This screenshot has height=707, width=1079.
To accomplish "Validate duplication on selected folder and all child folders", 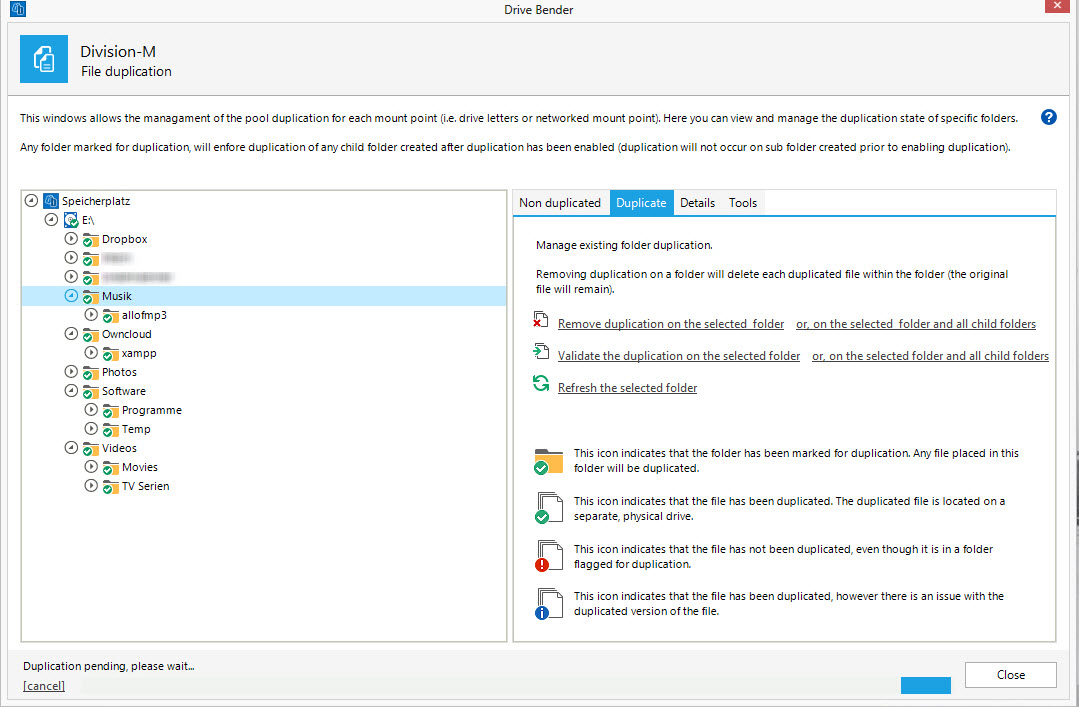I will [x=930, y=356].
